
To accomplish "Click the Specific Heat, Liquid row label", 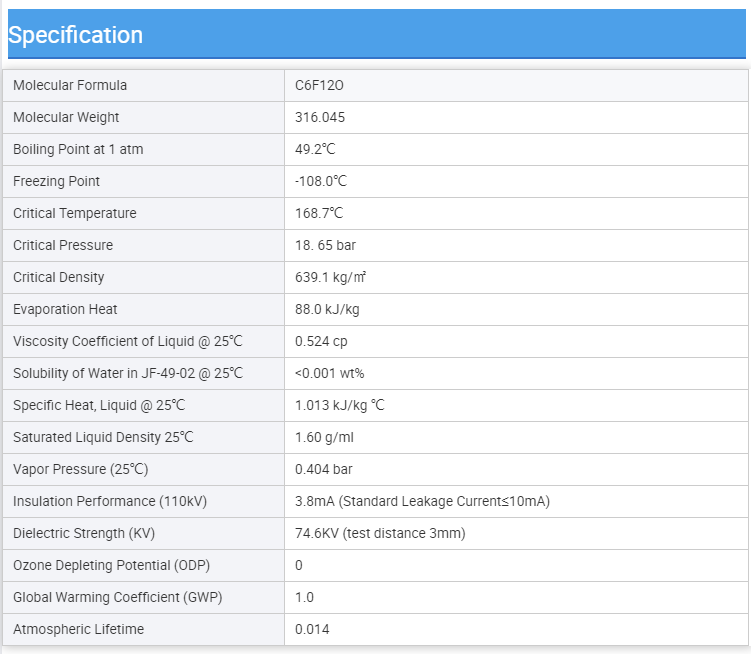I will pyautogui.click(x=99, y=405).
